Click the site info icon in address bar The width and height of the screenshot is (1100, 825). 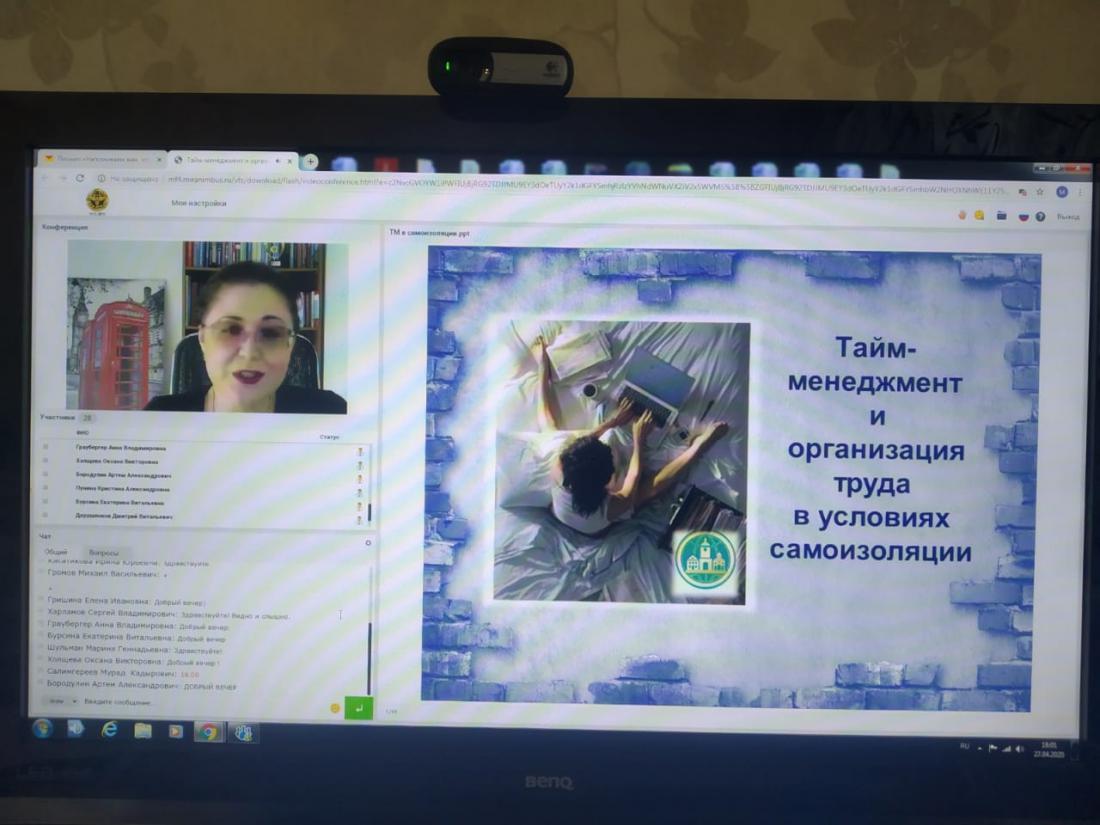tap(102, 179)
